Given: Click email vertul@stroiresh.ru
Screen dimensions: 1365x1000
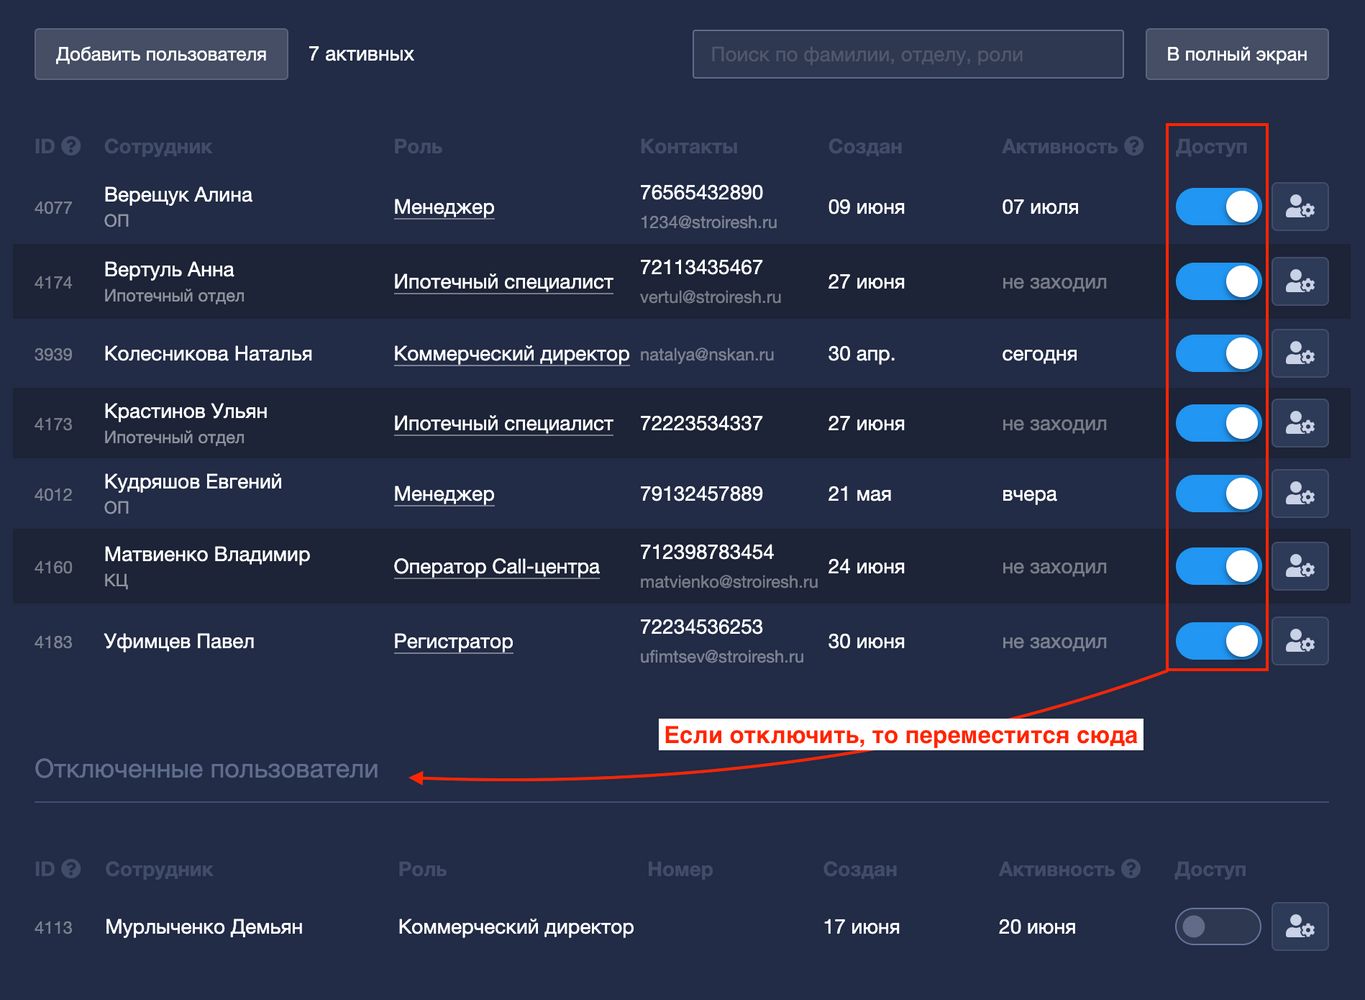Looking at the screenshot, I should click(711, 297).
